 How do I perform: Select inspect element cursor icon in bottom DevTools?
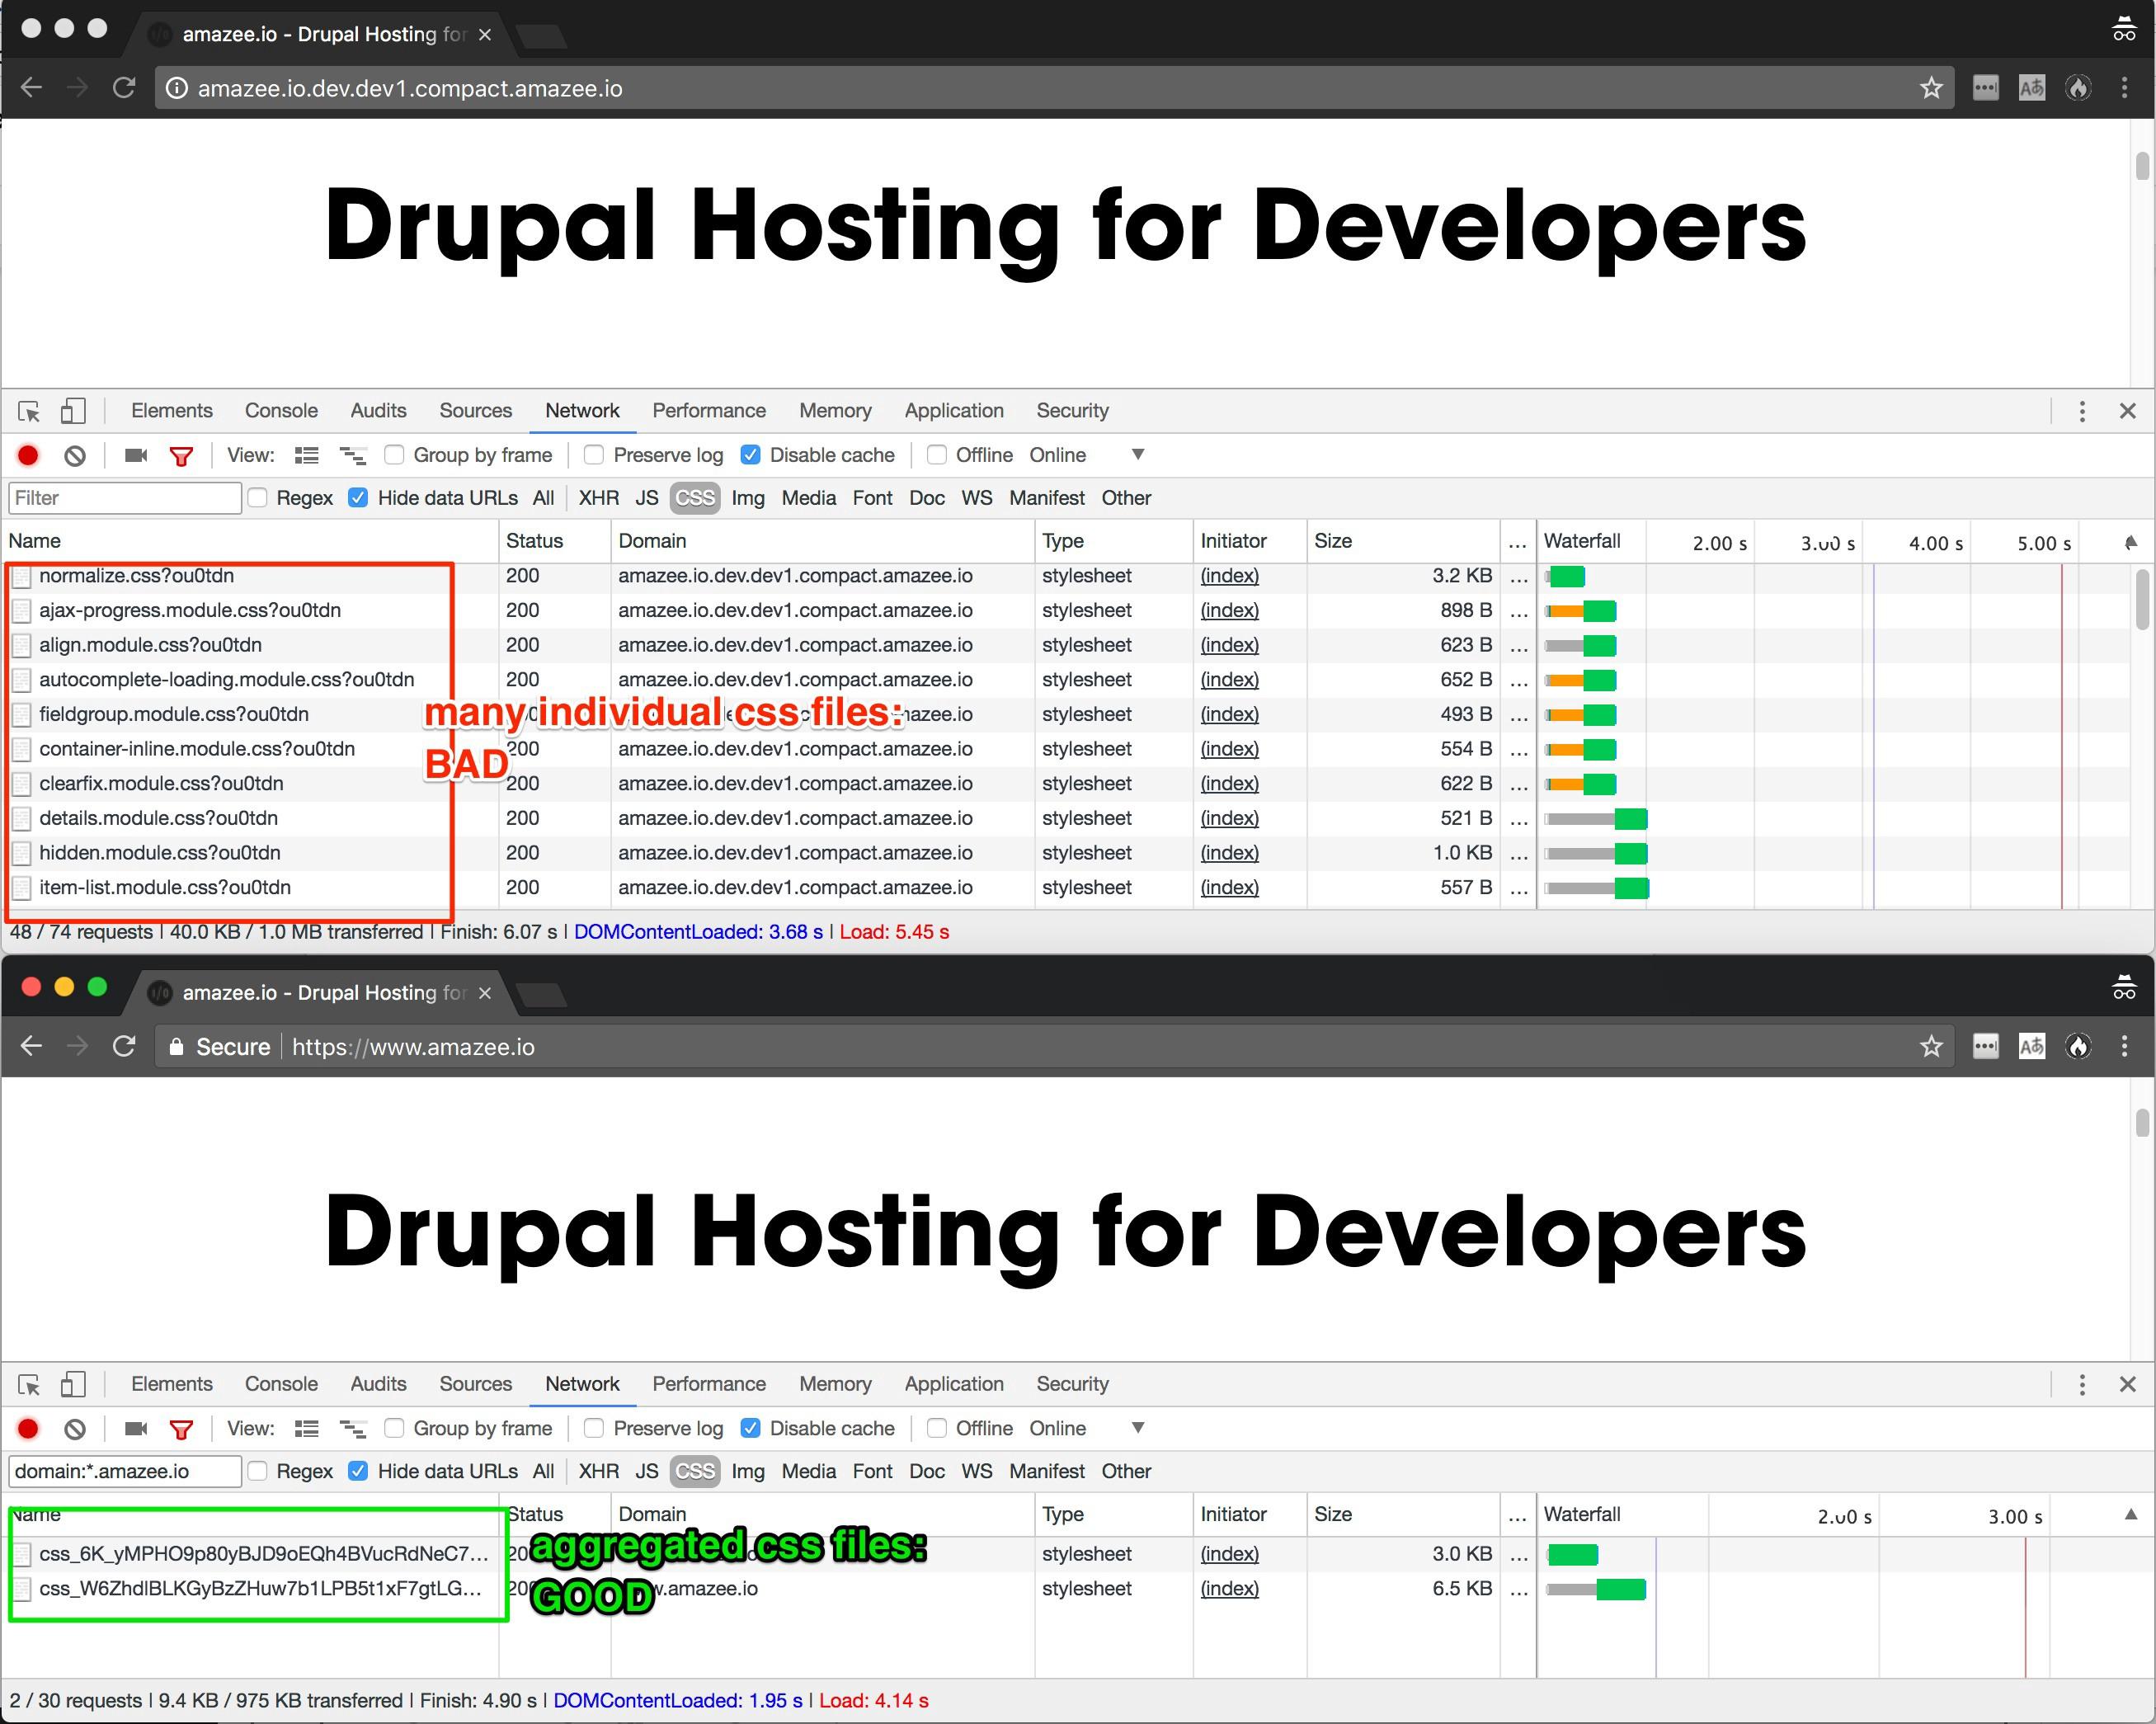coord(29,1385)
